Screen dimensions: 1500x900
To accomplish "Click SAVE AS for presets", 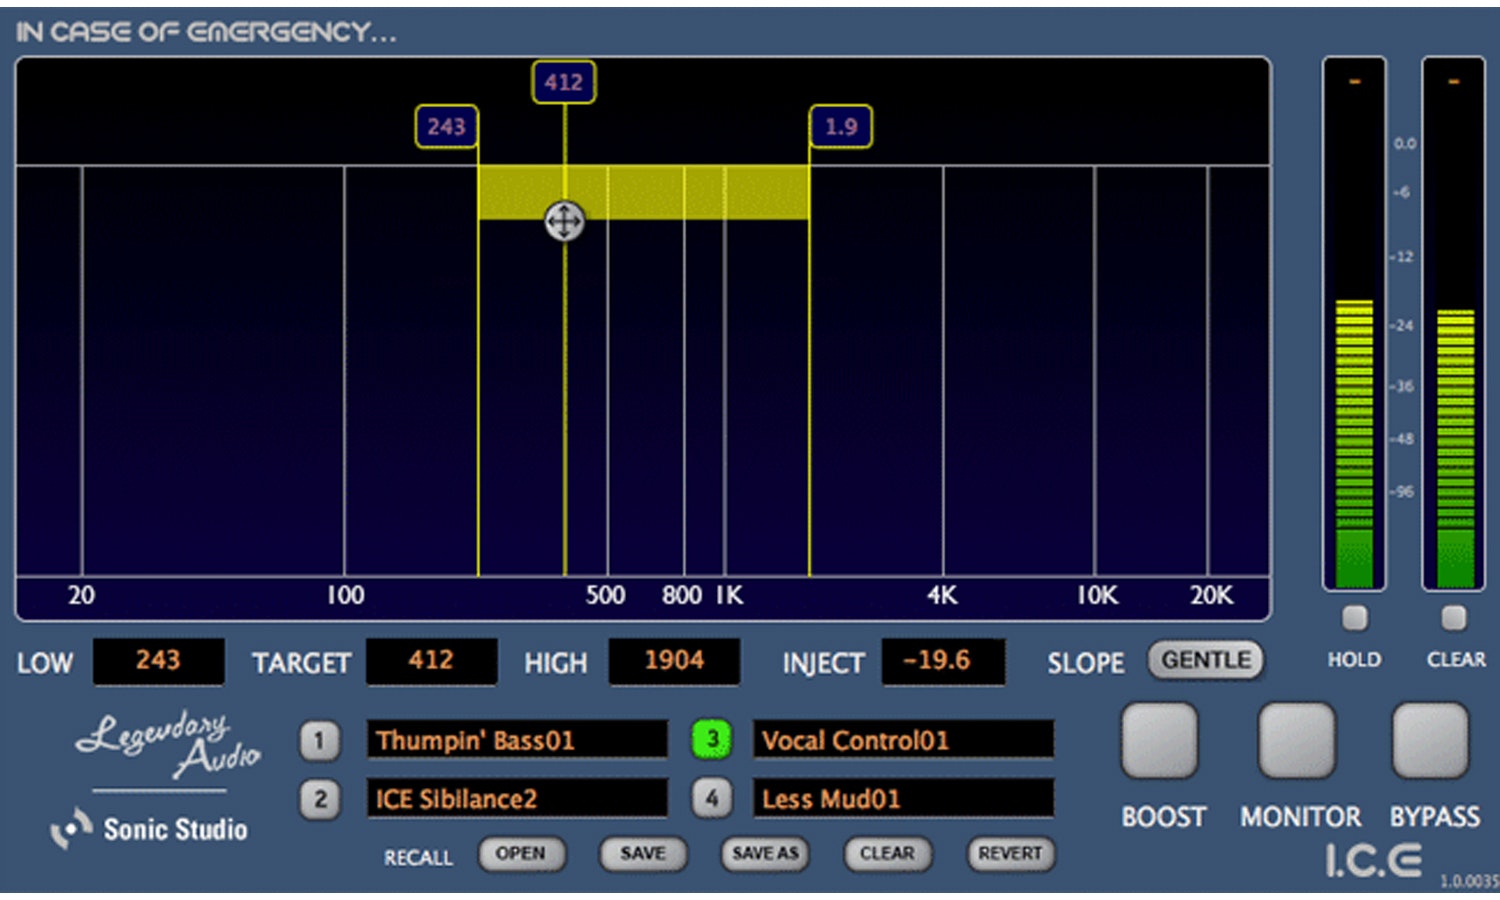I will pyautogui.click(x=765, y=854).
